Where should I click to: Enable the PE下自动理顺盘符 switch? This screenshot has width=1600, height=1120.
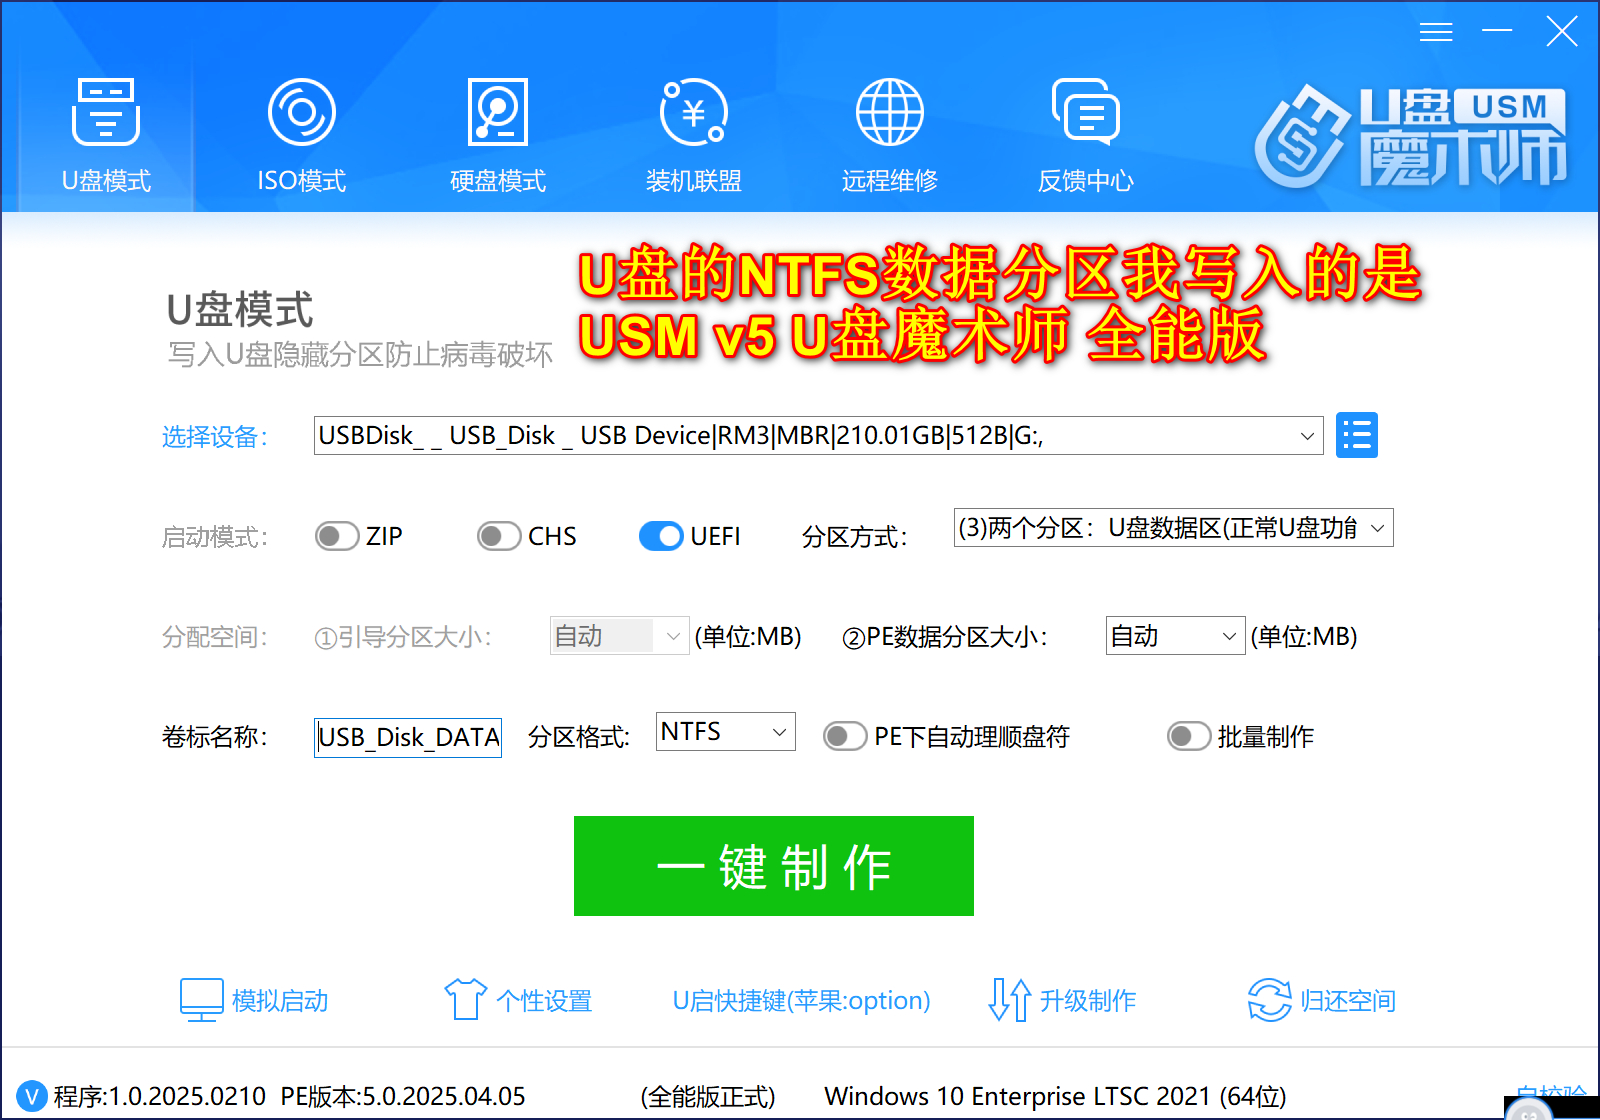[845, 737]
